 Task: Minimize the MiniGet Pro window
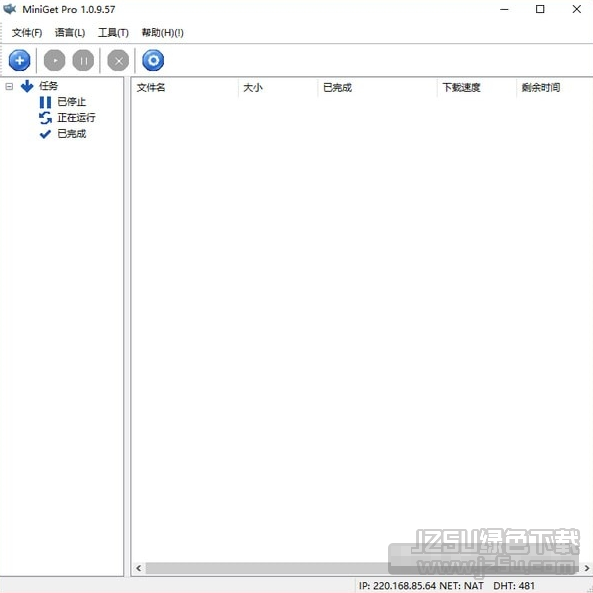point(504,9)
